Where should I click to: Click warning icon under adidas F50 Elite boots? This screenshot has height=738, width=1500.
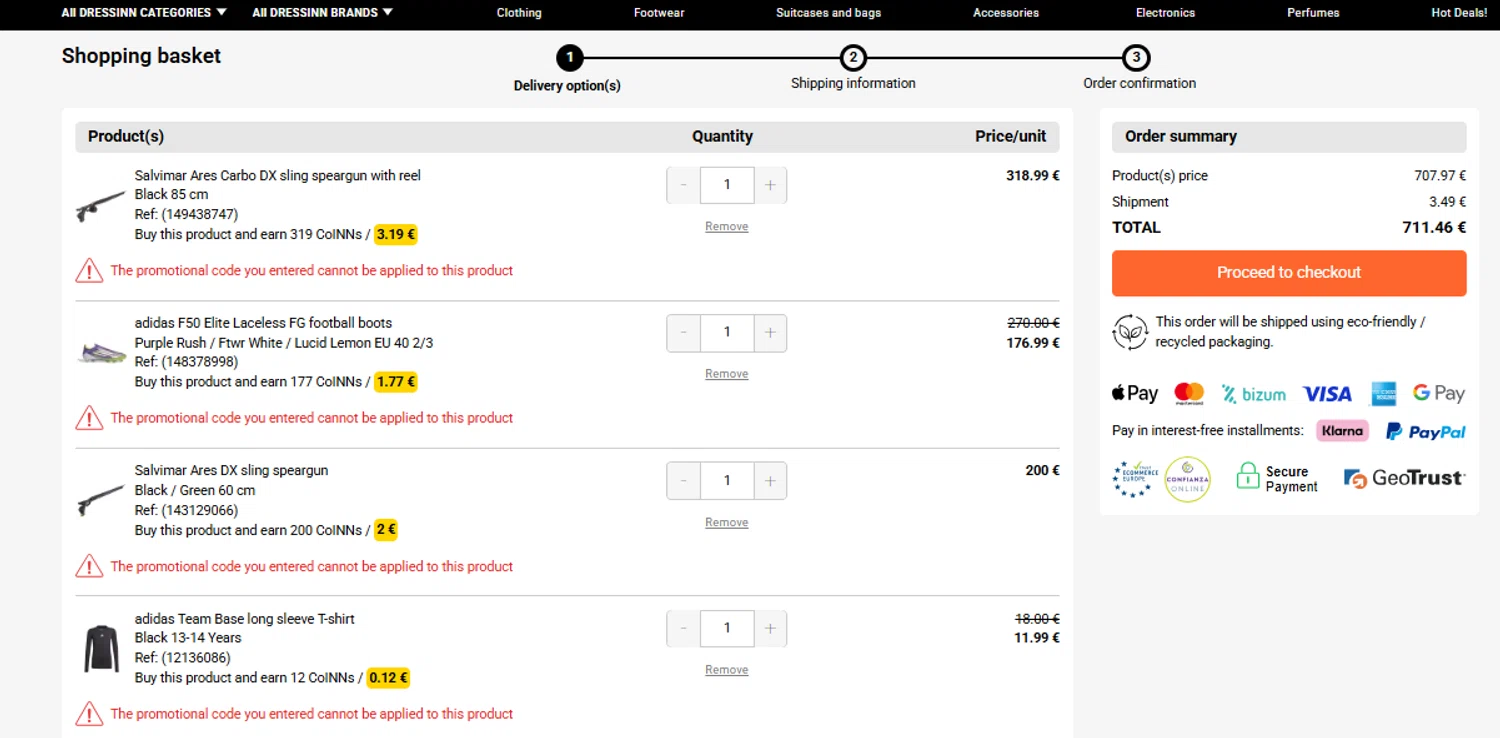pos(89,418)
